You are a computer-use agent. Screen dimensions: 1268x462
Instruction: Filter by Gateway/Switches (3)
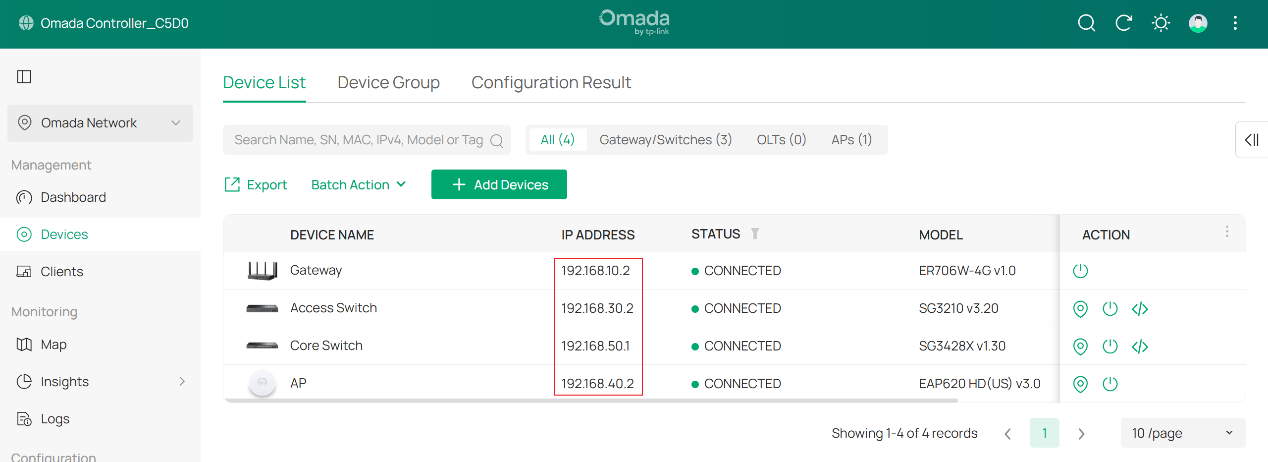[x=666, y=140]
